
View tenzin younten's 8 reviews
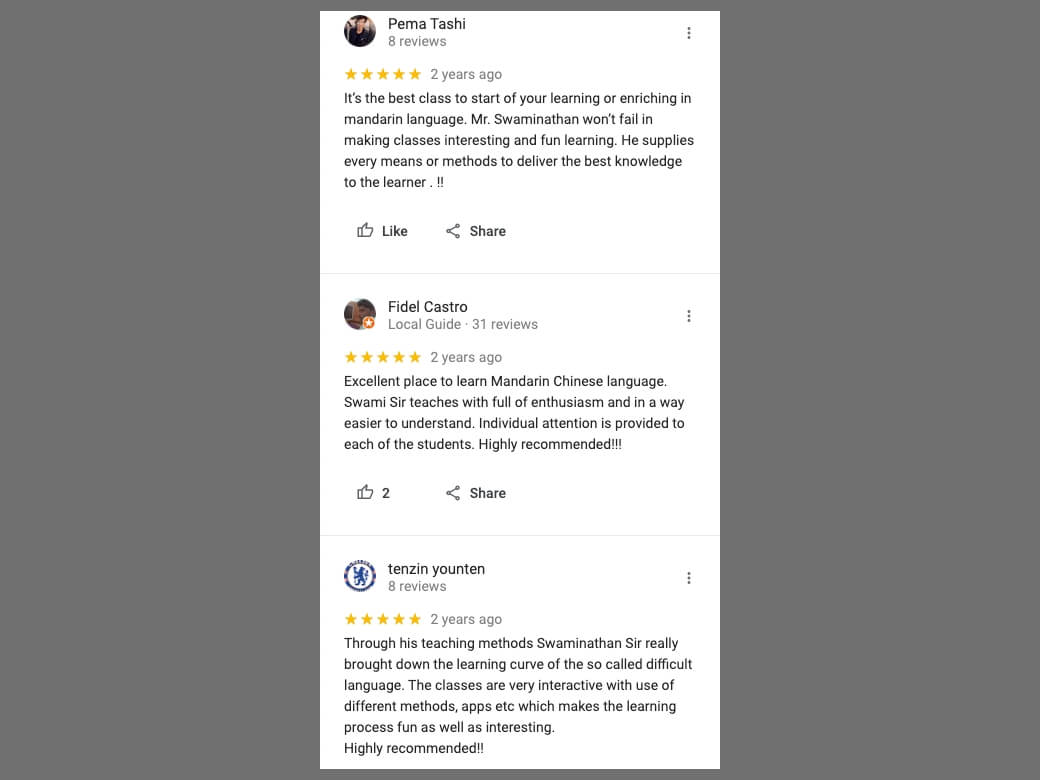click(417, 587)
